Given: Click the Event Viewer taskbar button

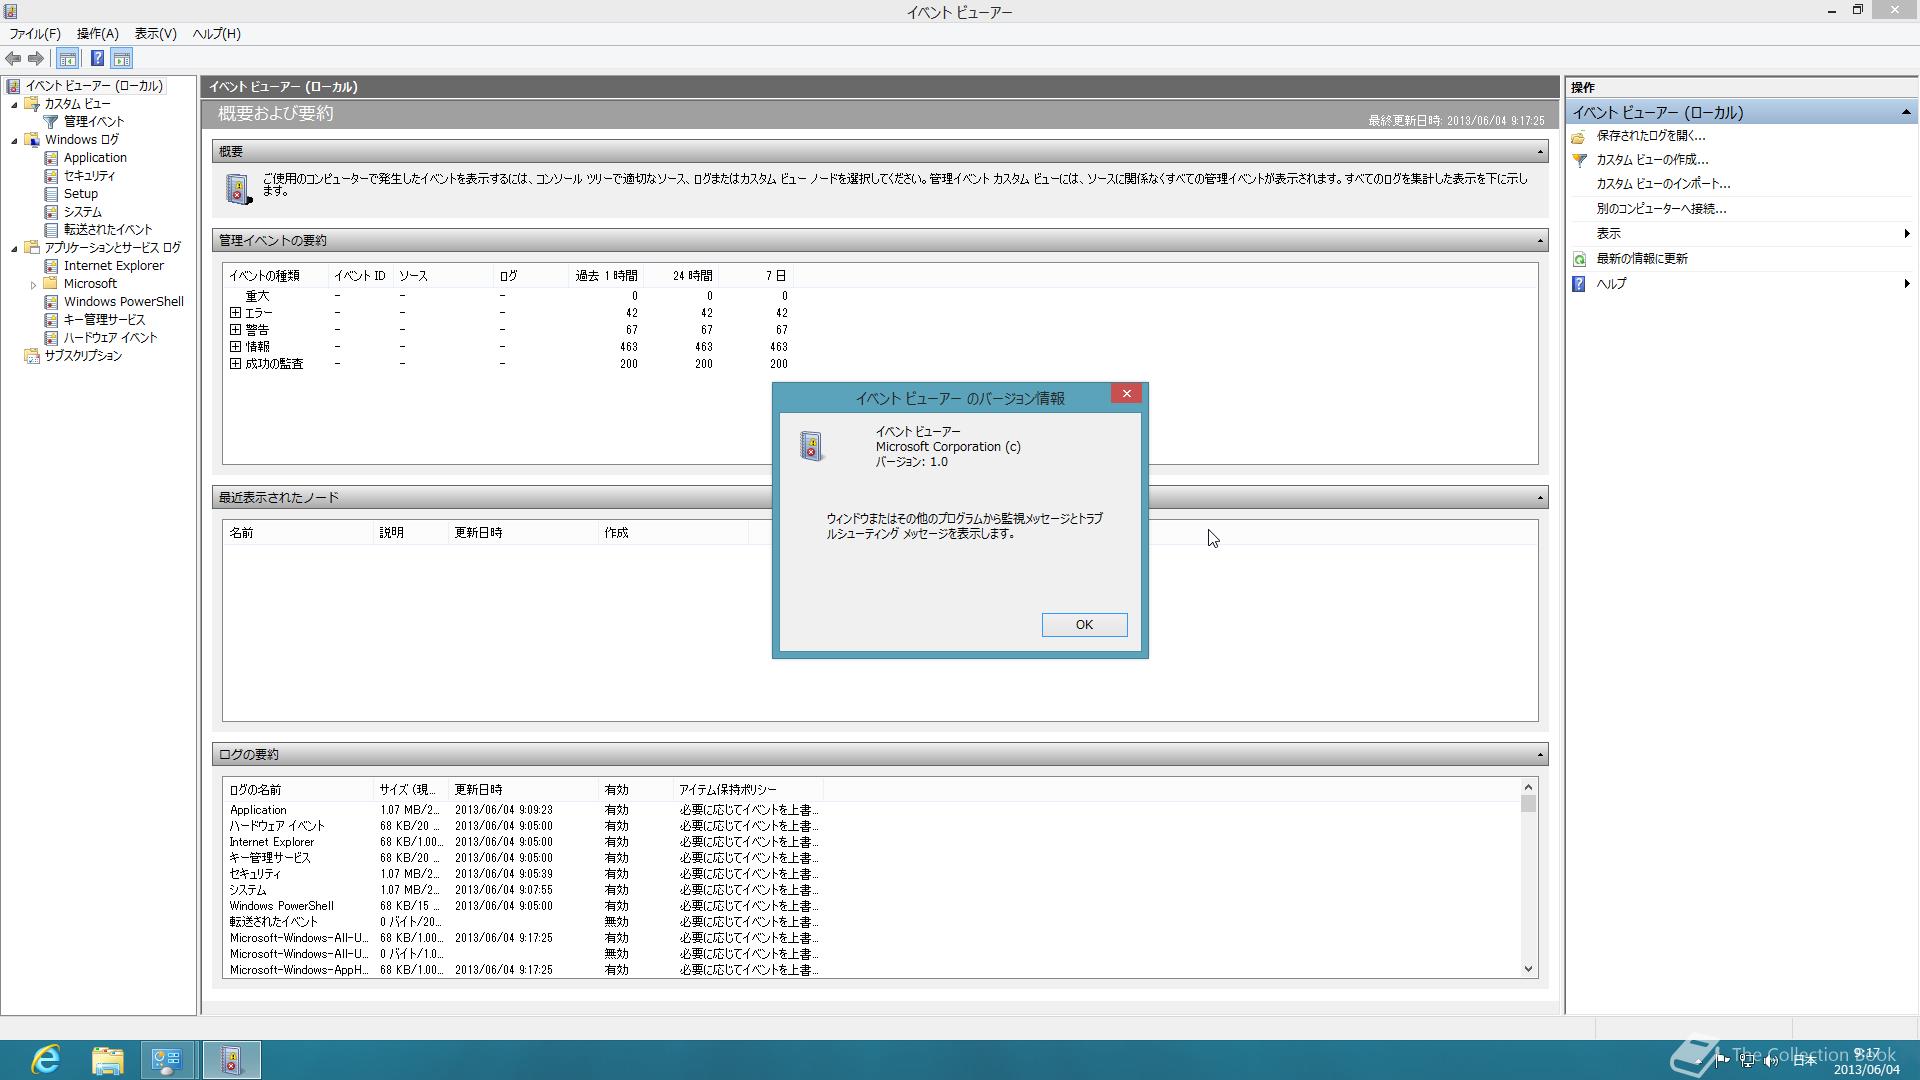Looking at the screenshot, I should pos(231,1060).
